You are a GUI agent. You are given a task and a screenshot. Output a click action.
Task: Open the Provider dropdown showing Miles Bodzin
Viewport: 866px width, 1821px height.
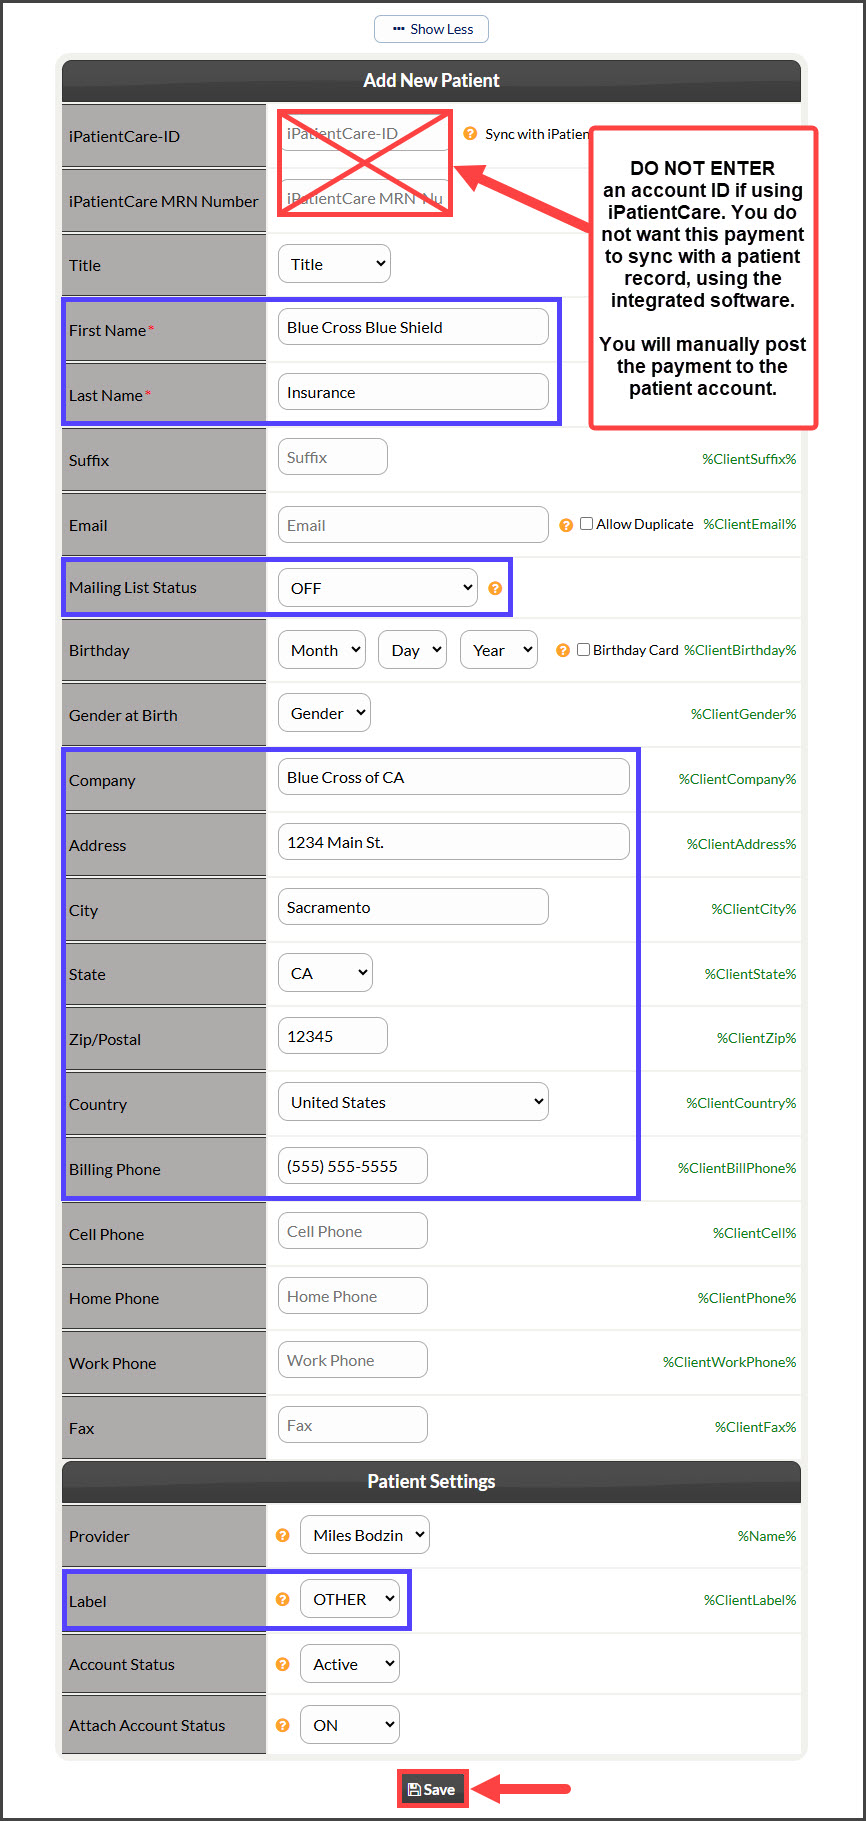click(x=365, y=1535)
